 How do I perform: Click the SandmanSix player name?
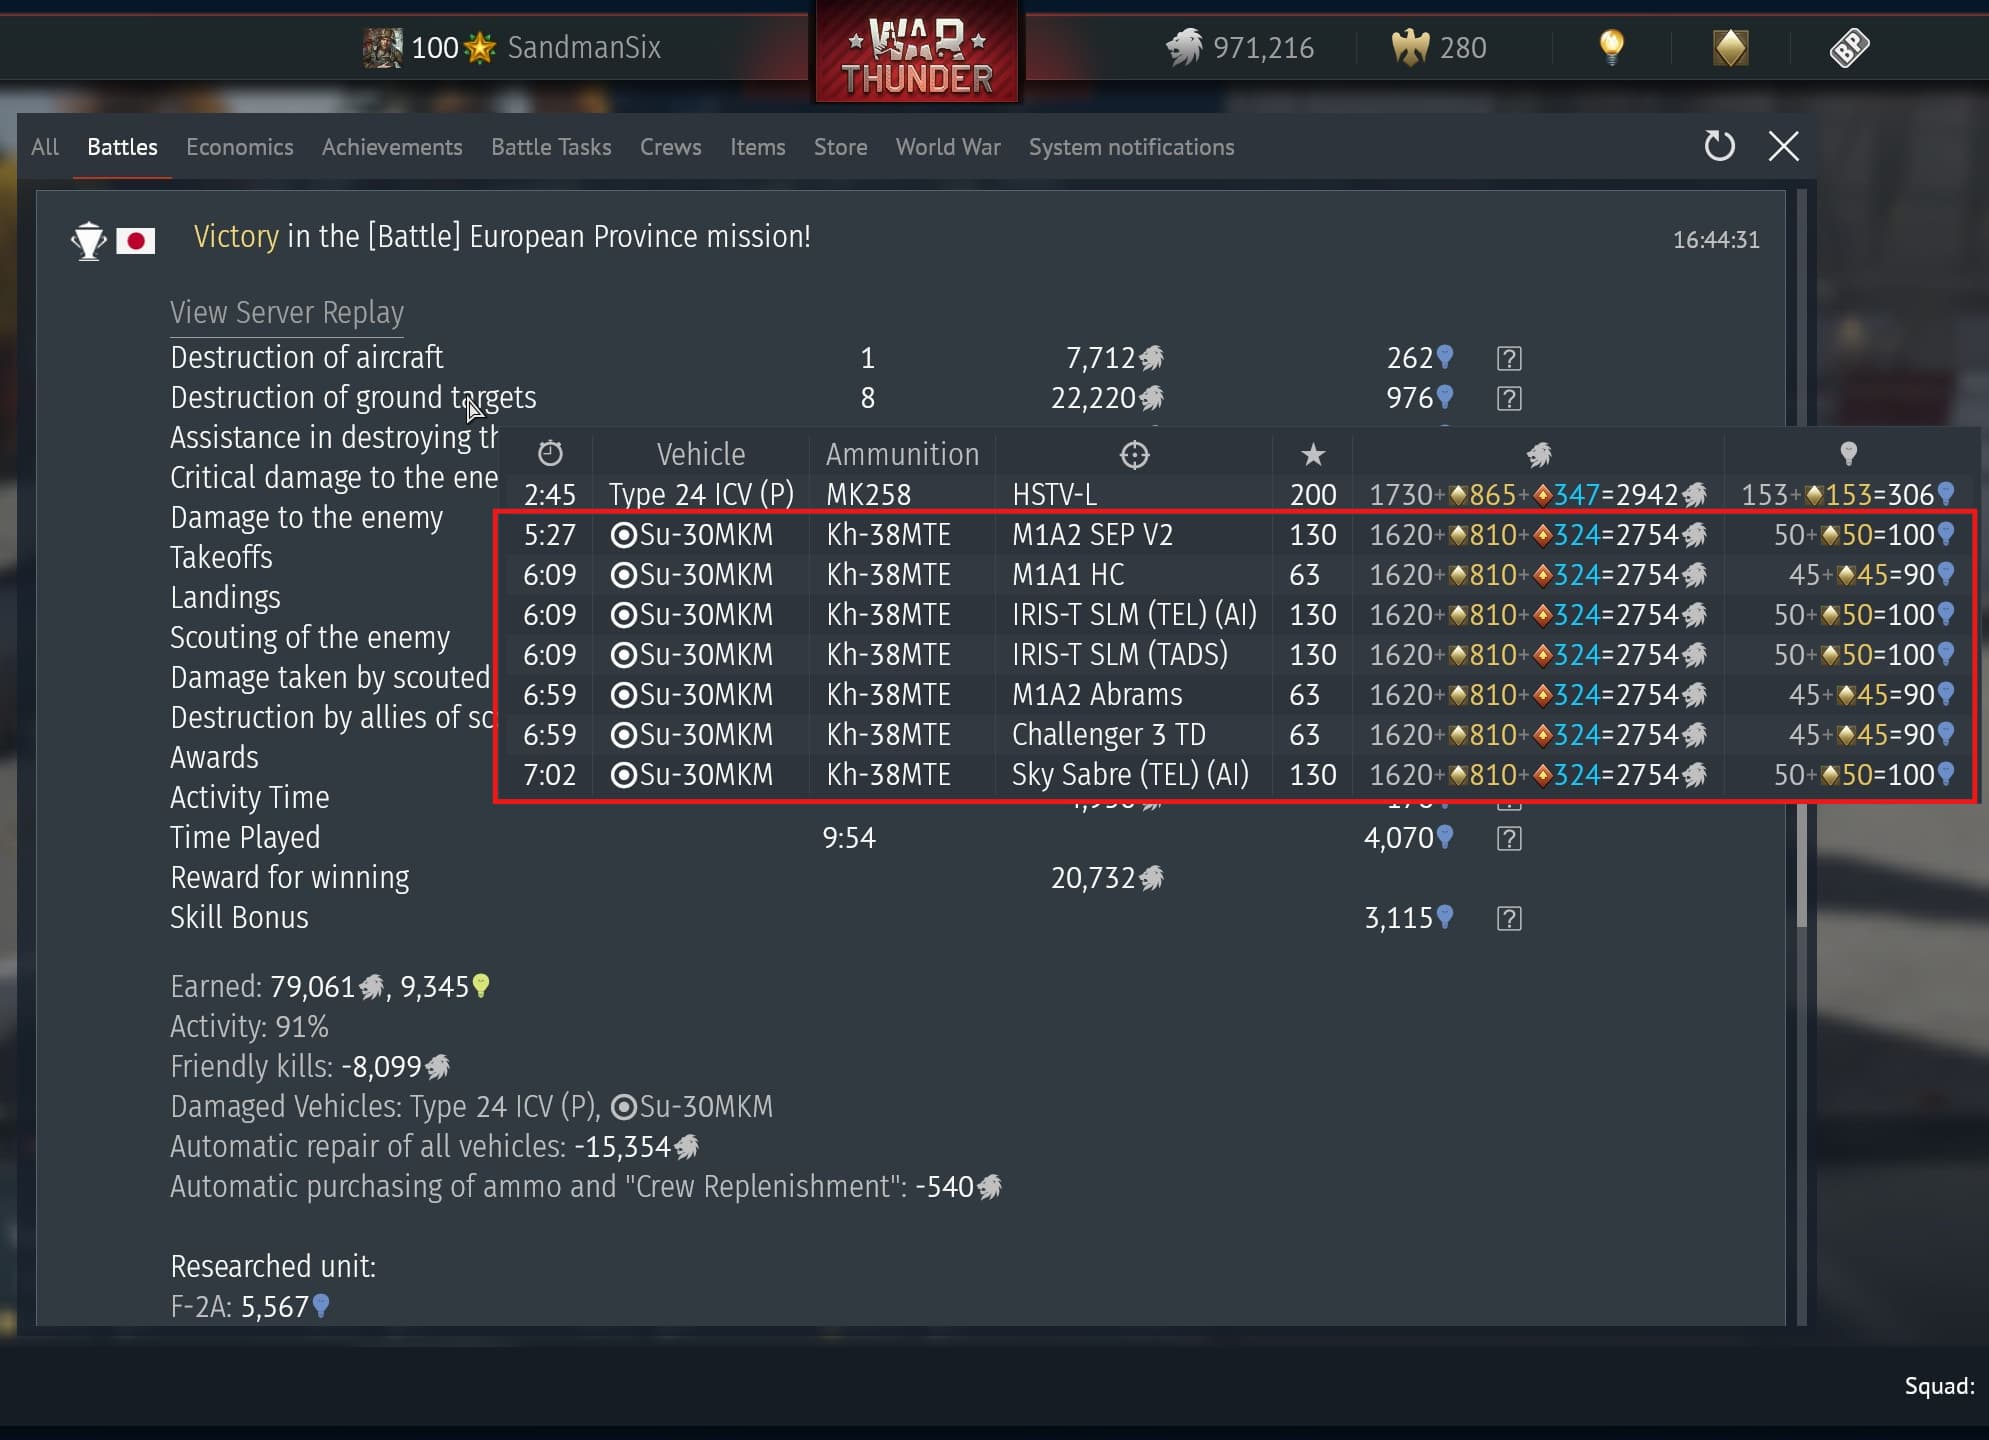[584, 47]
